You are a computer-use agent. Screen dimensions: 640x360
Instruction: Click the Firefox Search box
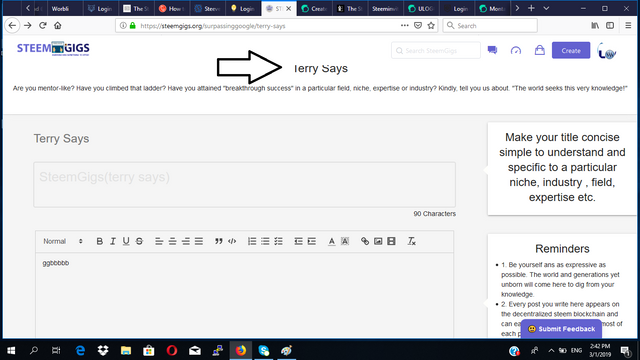pos(490,26)
